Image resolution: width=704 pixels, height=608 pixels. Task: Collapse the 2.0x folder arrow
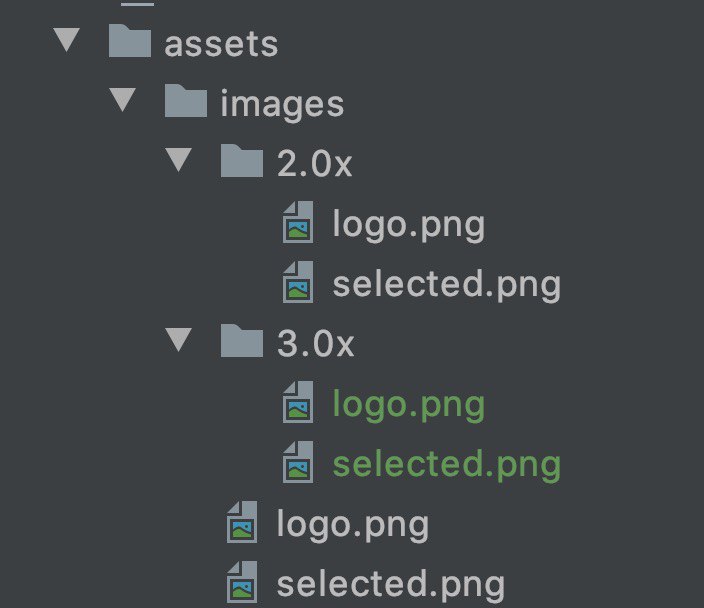click(x=178, y=159)
